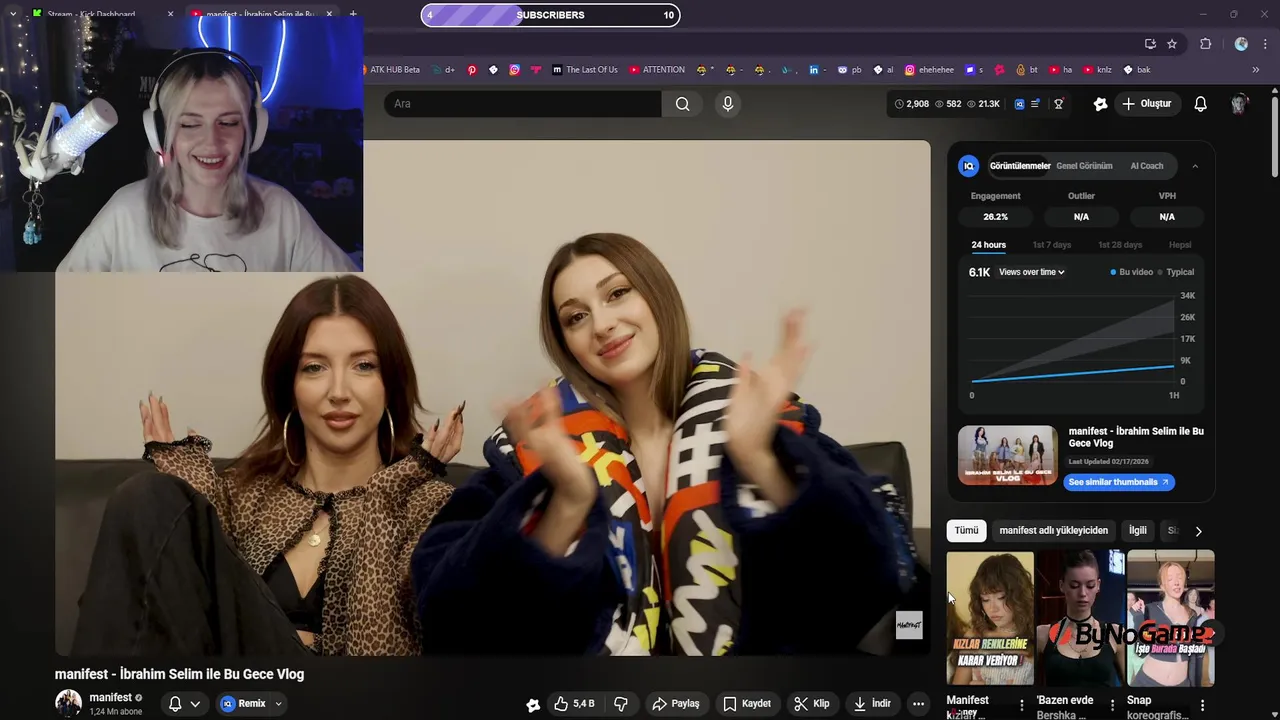The width and height of the screenshot is (1280, 720).
Task: Open options menu for Snap koreografisi video
Action: pos(1202,706)
